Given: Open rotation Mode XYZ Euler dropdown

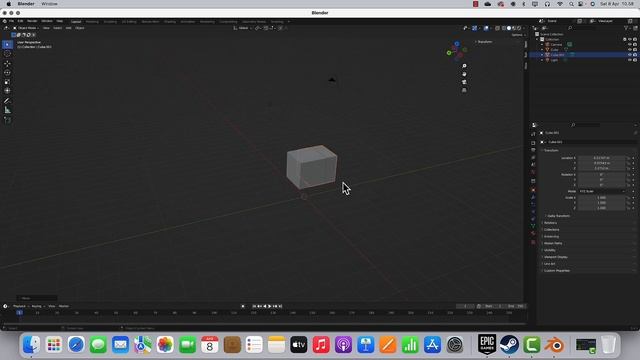Looking at the screenshot, I should tap(602, 191).
